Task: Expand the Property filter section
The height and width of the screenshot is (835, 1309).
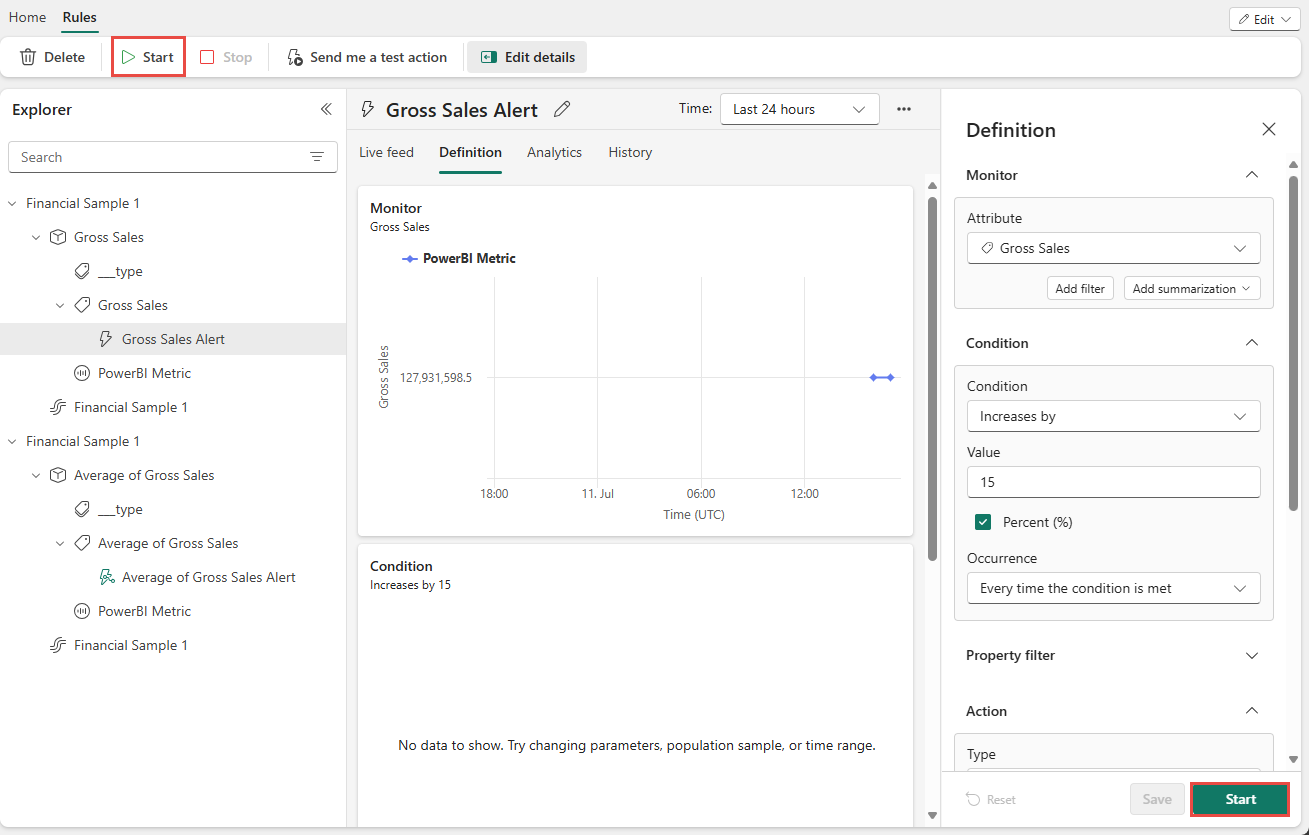Action: pos(1251,655)
